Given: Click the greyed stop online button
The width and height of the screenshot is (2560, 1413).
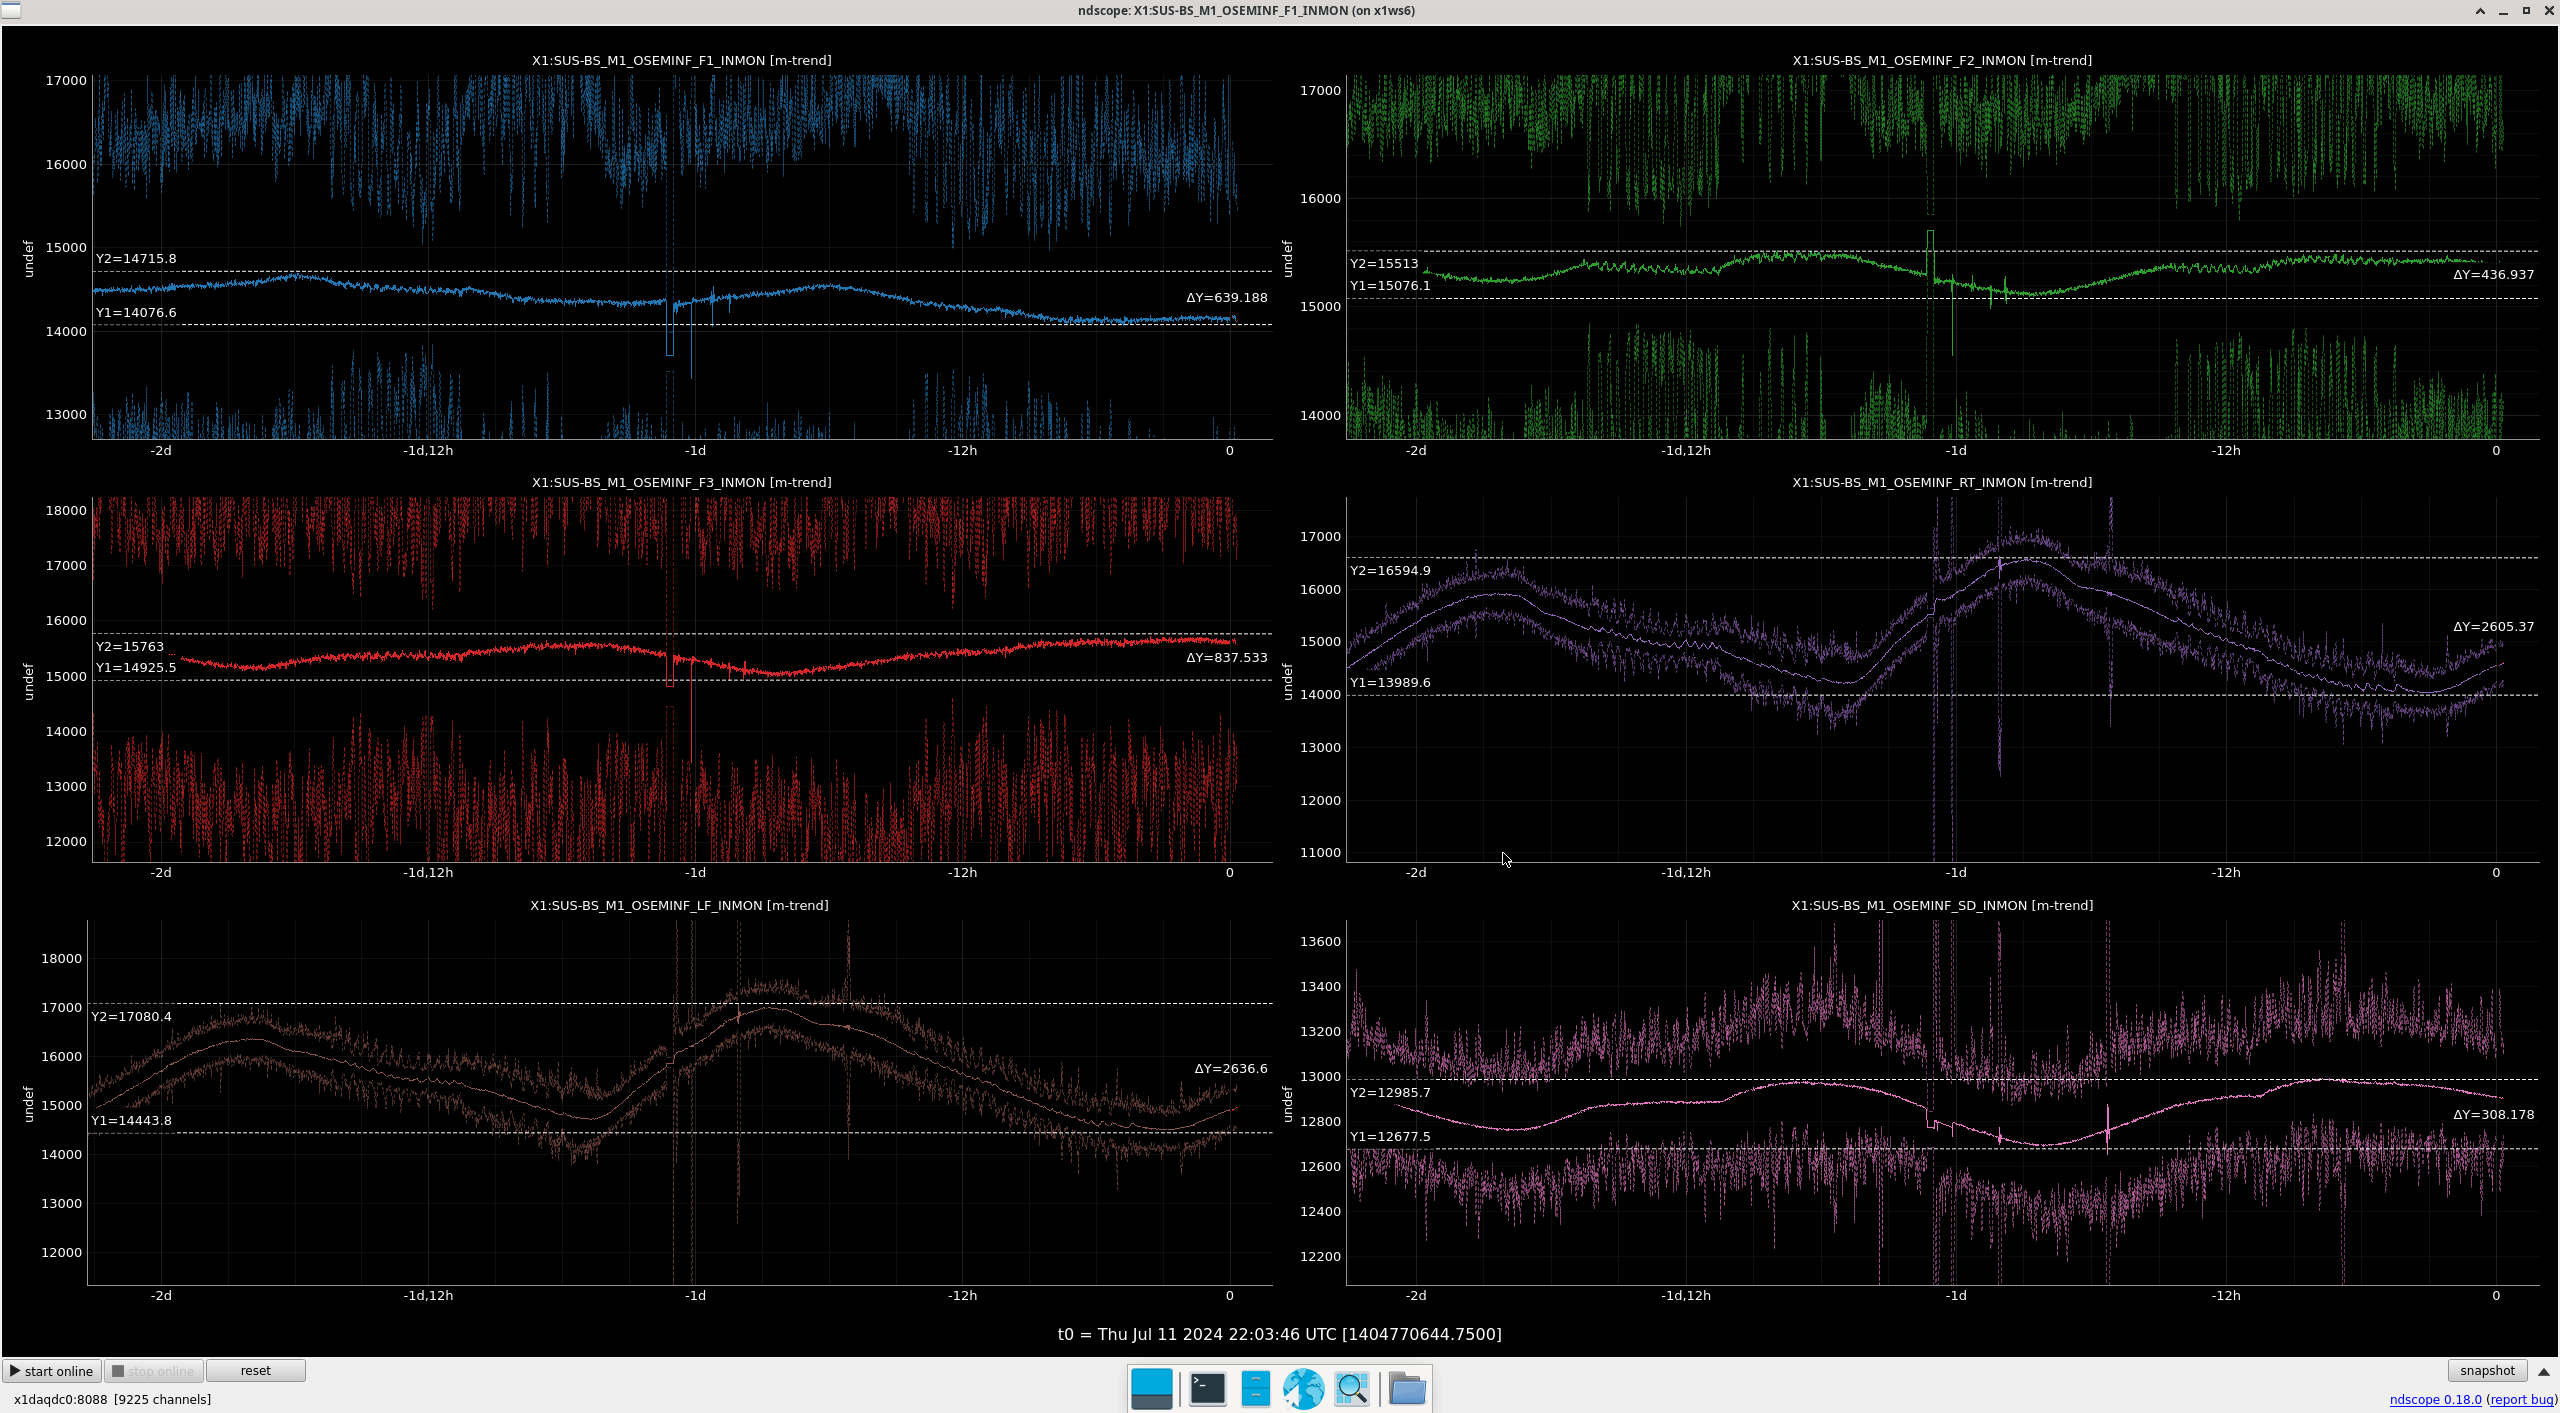Looking at the screenshot, I should coord(154,1371).
